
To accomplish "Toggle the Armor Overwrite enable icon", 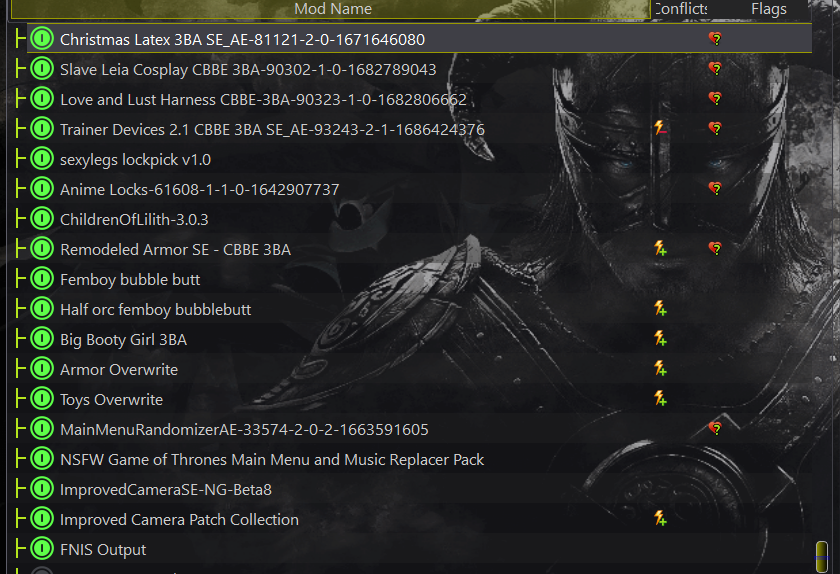I will point(42,369).
